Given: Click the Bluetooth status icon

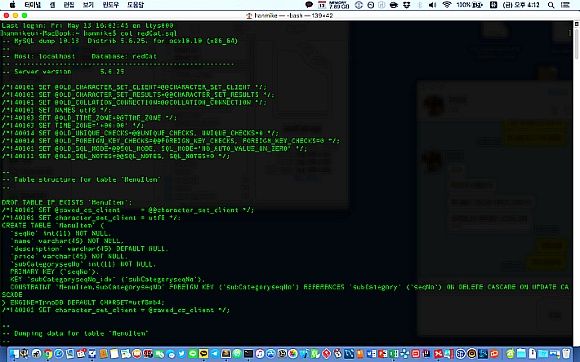Looking at the screenshot, I should [420, 5].
